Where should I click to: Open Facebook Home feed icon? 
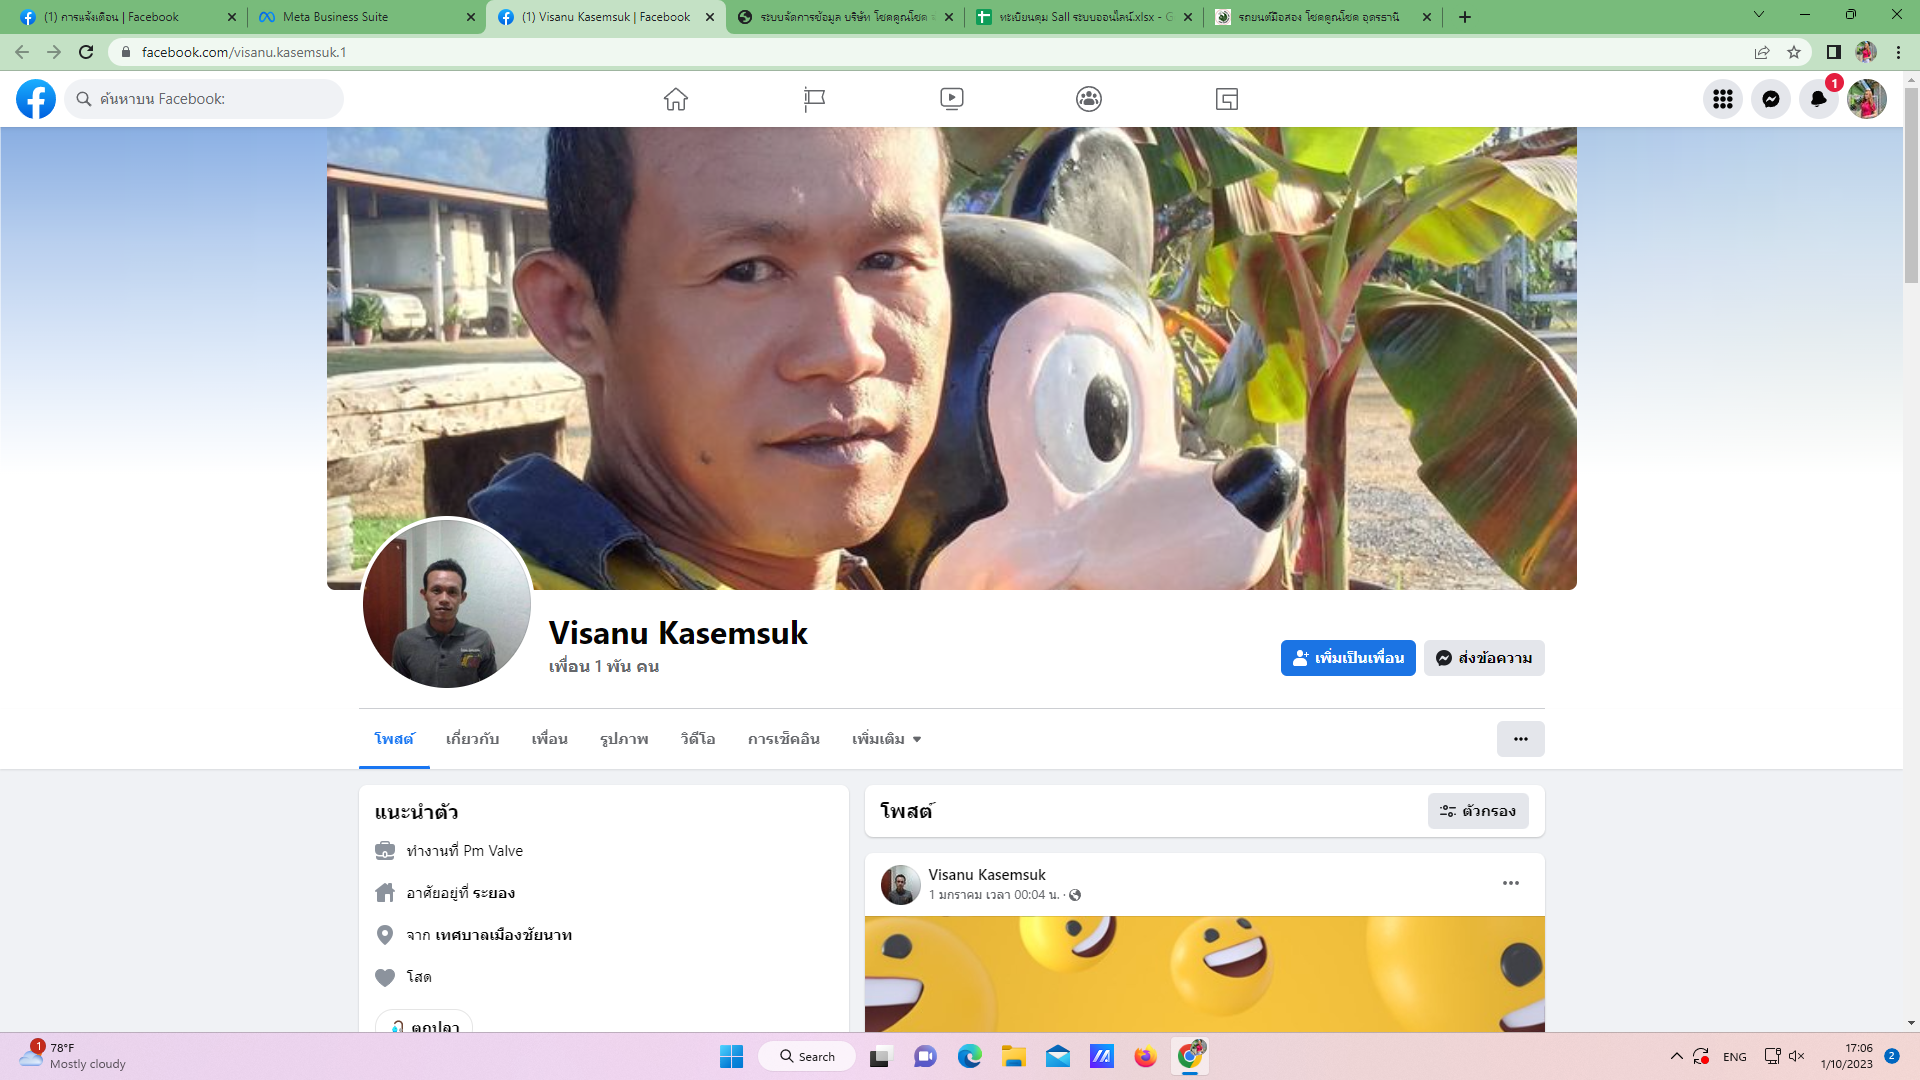pyautogui.click(x=676, y=99)
